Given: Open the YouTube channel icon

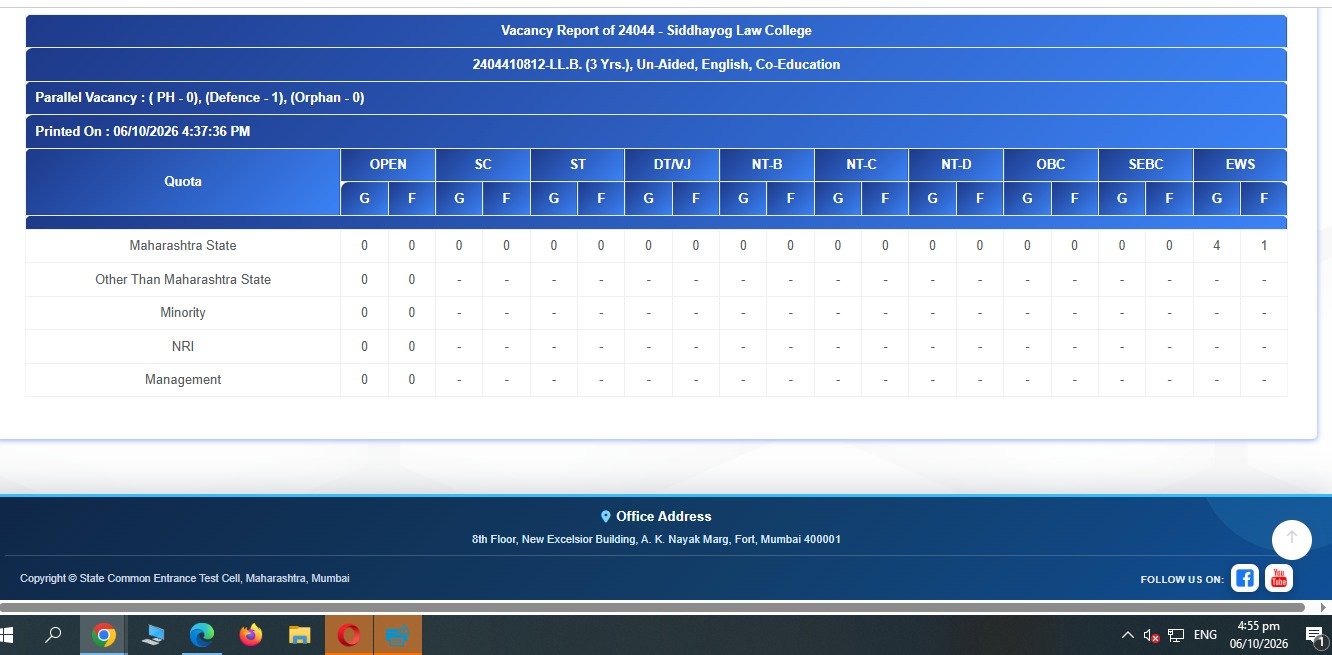Looking at the screenshot, I should [x=1279, y=578].
